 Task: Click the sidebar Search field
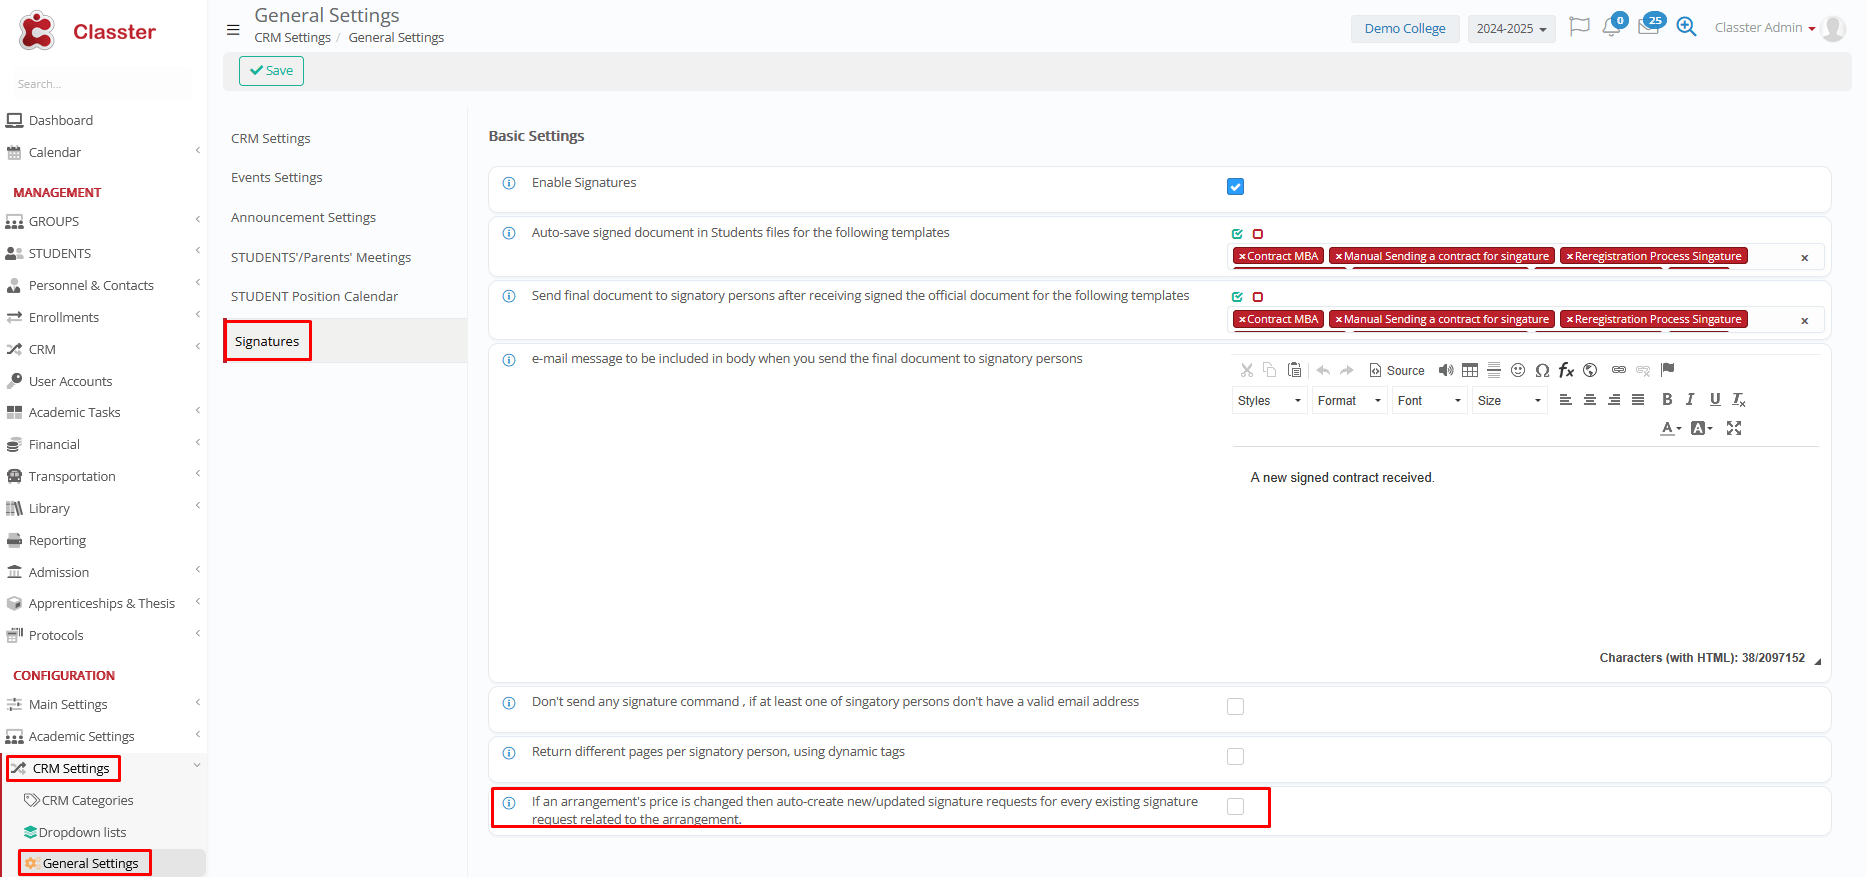pyautogui.click(x=100, y=84)
